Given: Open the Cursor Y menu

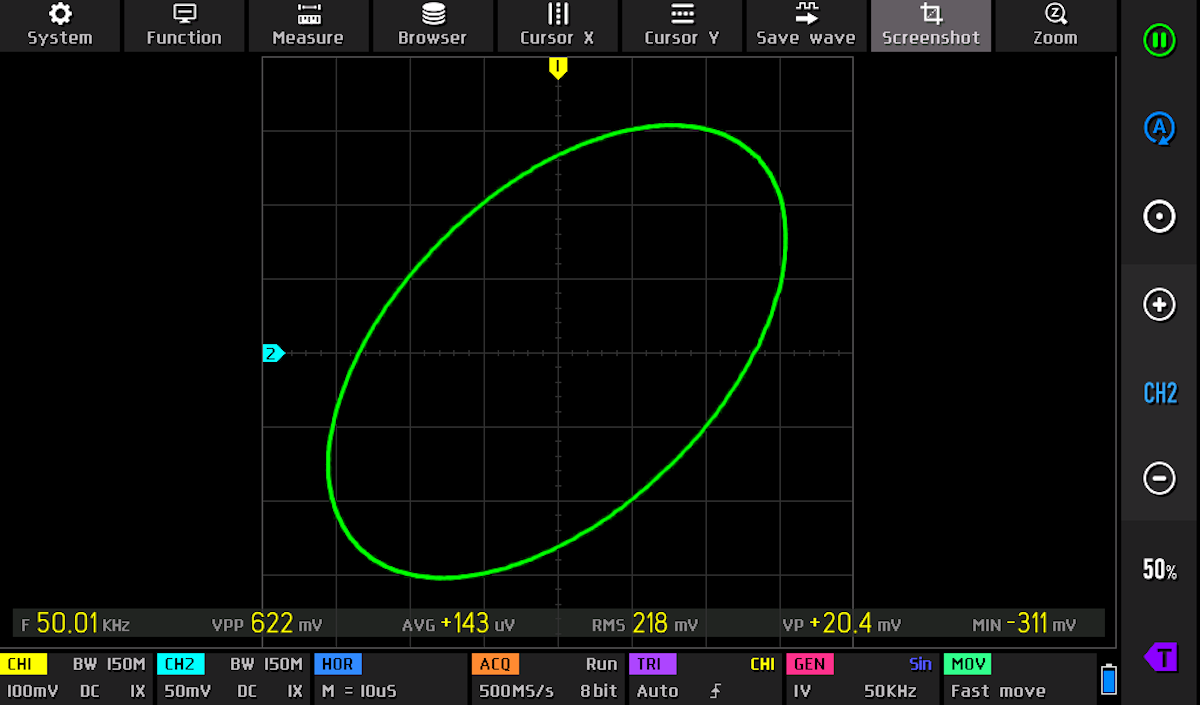Looking at the screenshot, I should (682, 26).
